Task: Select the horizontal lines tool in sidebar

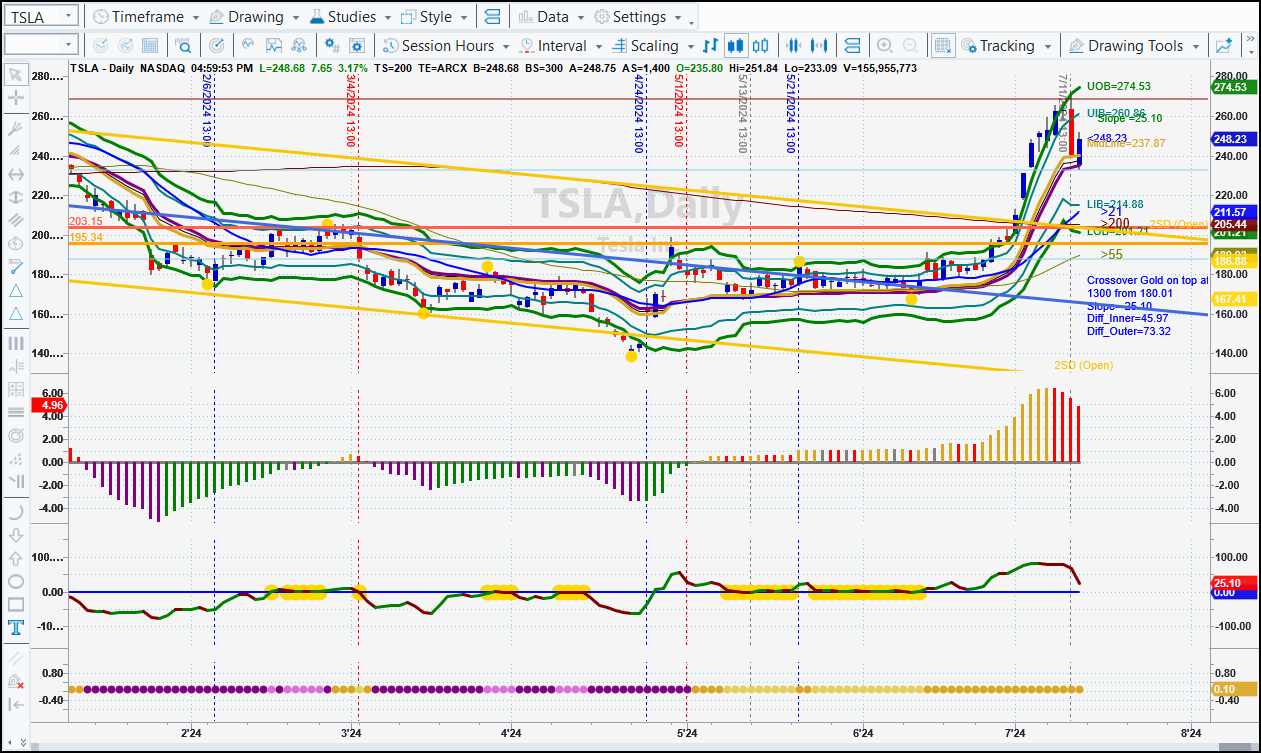Action: point(16,412)
